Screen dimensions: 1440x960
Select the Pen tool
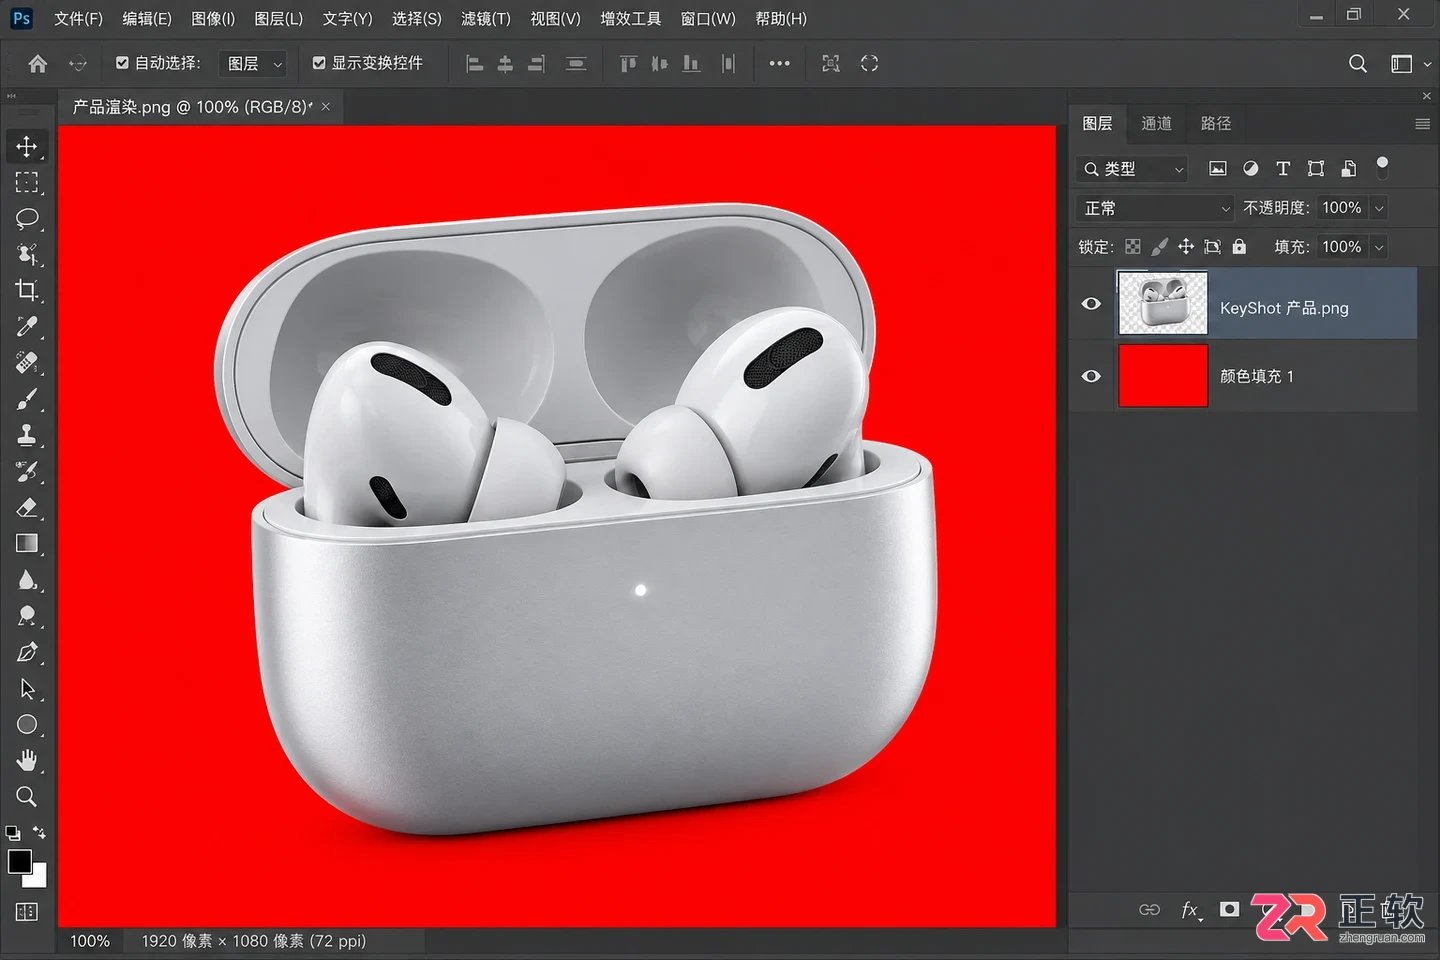point(27,652)
